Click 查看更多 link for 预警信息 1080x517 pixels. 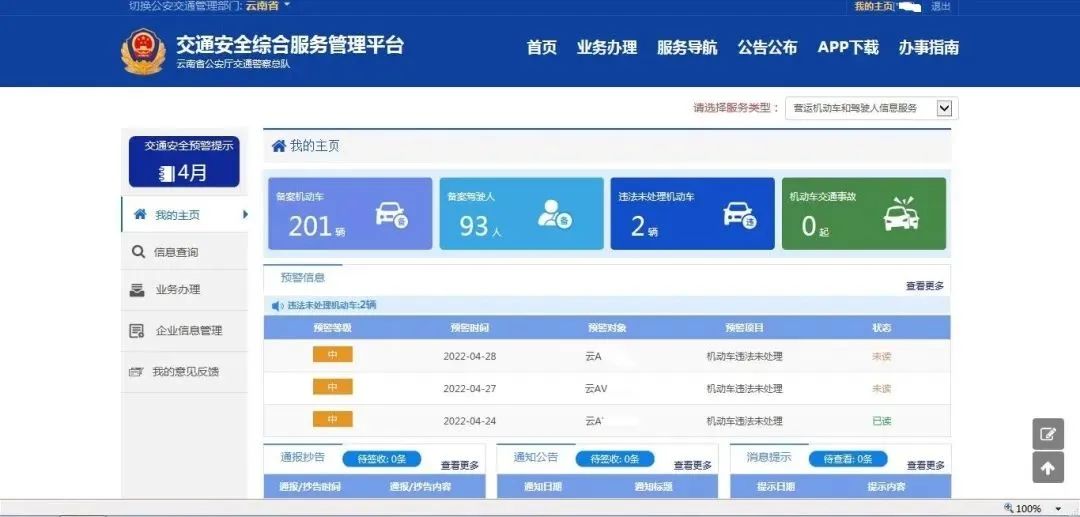[924, 286]
